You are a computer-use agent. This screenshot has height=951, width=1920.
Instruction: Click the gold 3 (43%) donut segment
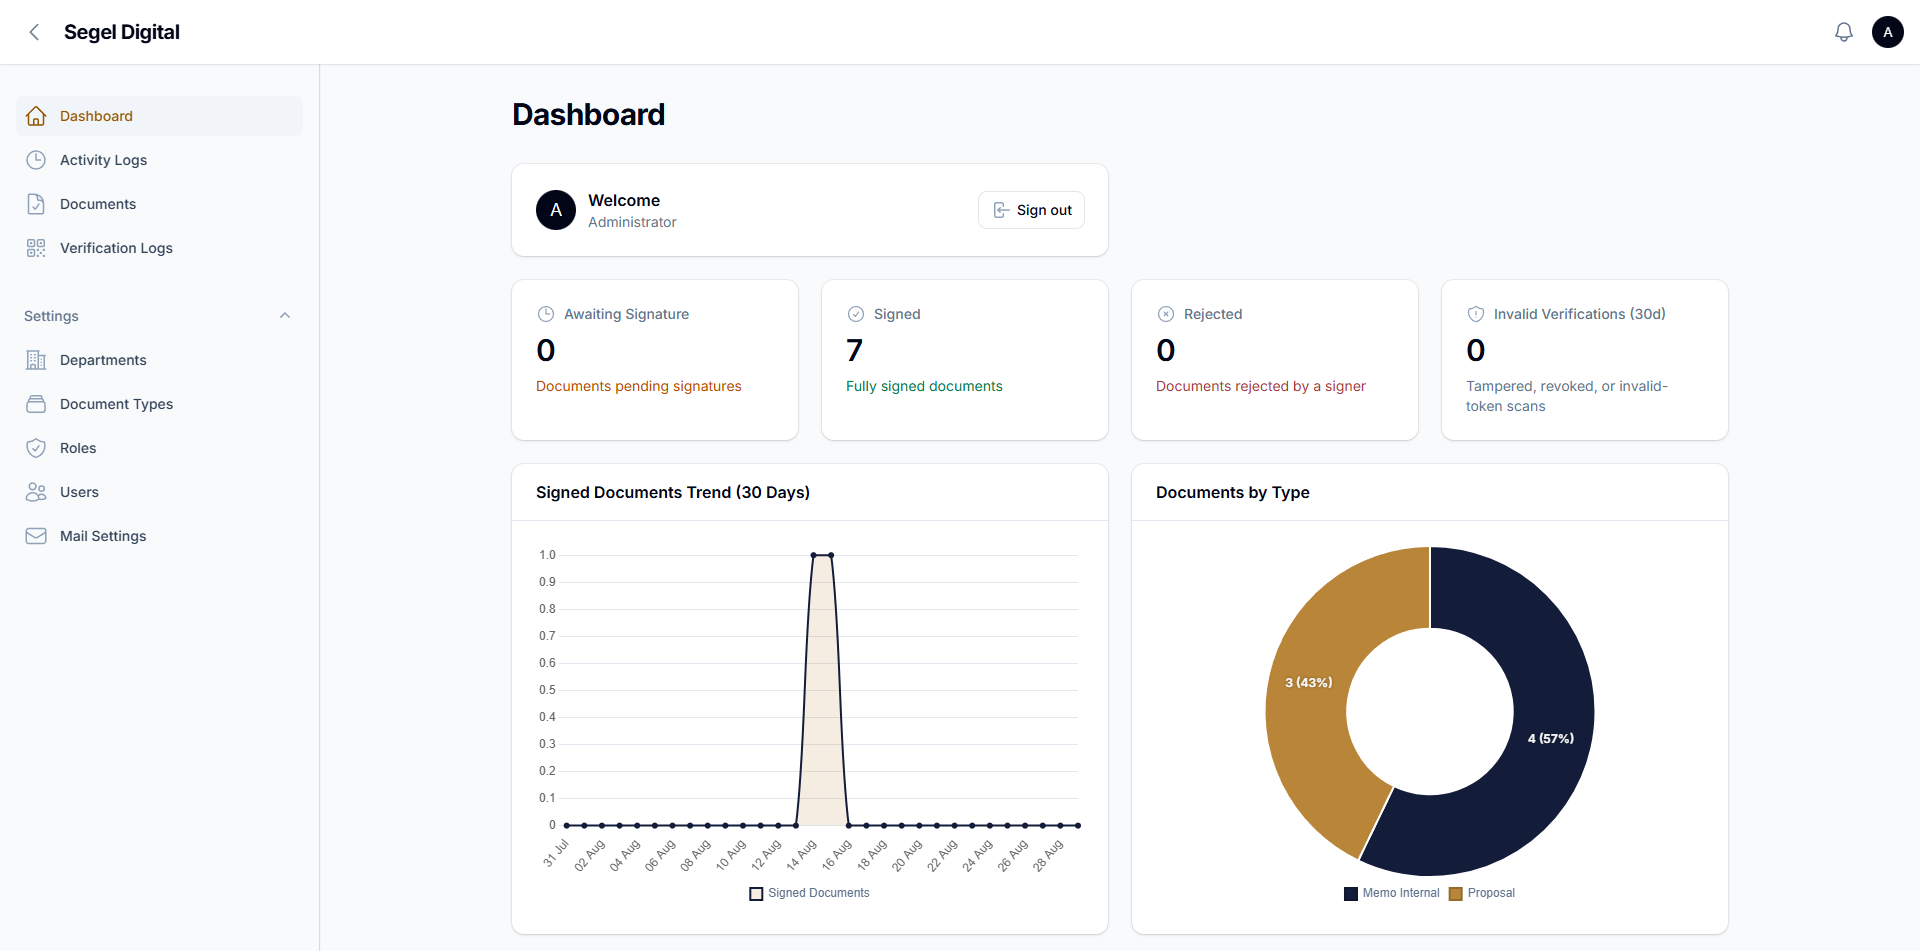point(1308,682)
